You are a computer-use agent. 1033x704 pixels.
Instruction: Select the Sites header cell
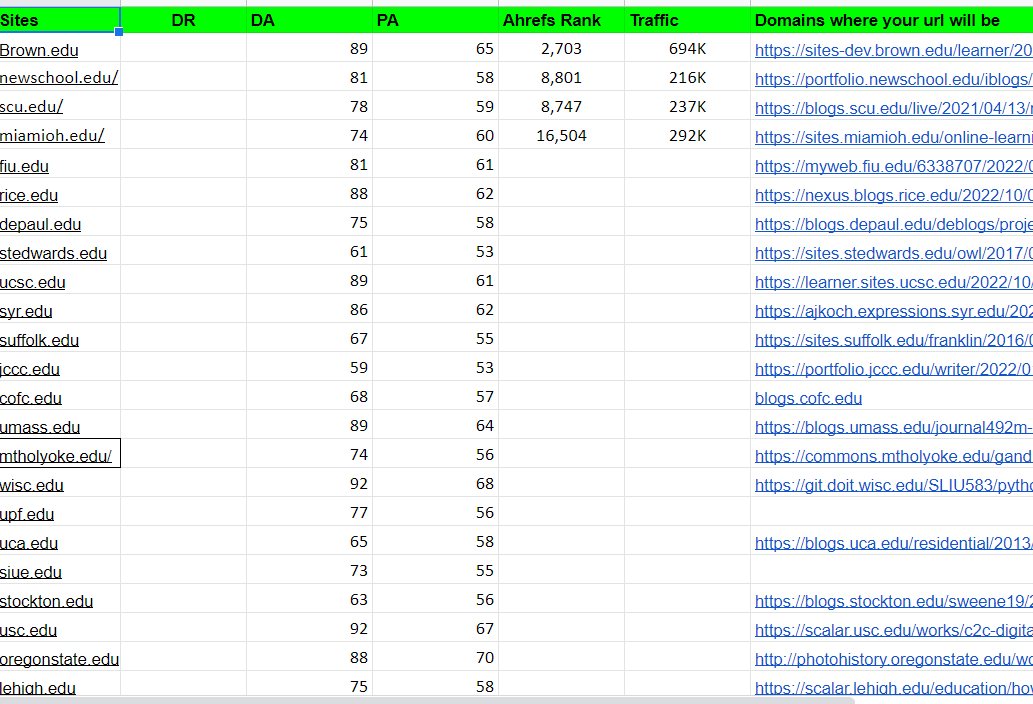click(x=60, y=20)
